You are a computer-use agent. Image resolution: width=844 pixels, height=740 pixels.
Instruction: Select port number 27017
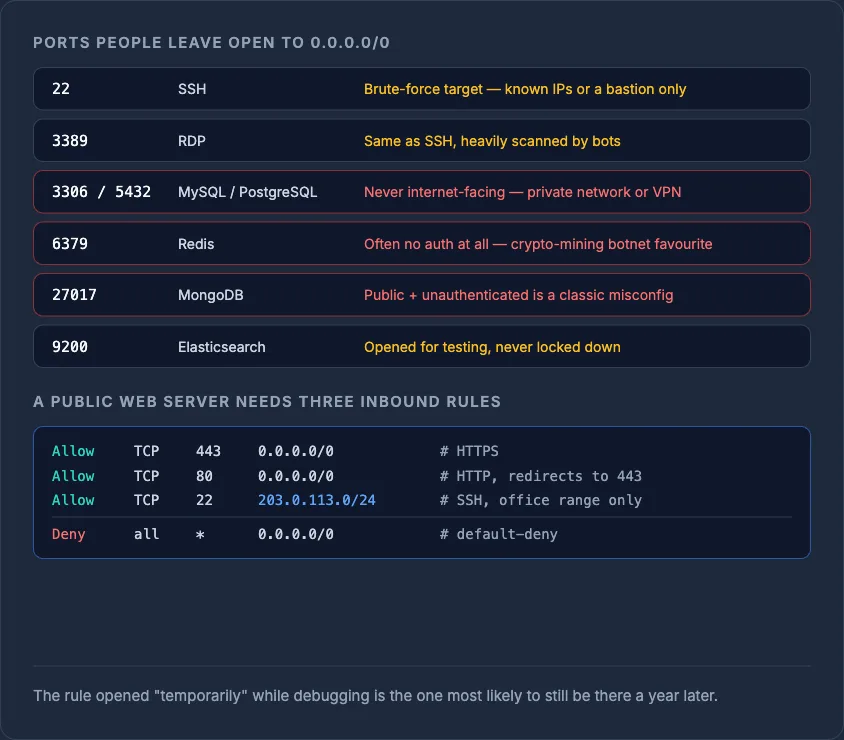click(74, 295)
